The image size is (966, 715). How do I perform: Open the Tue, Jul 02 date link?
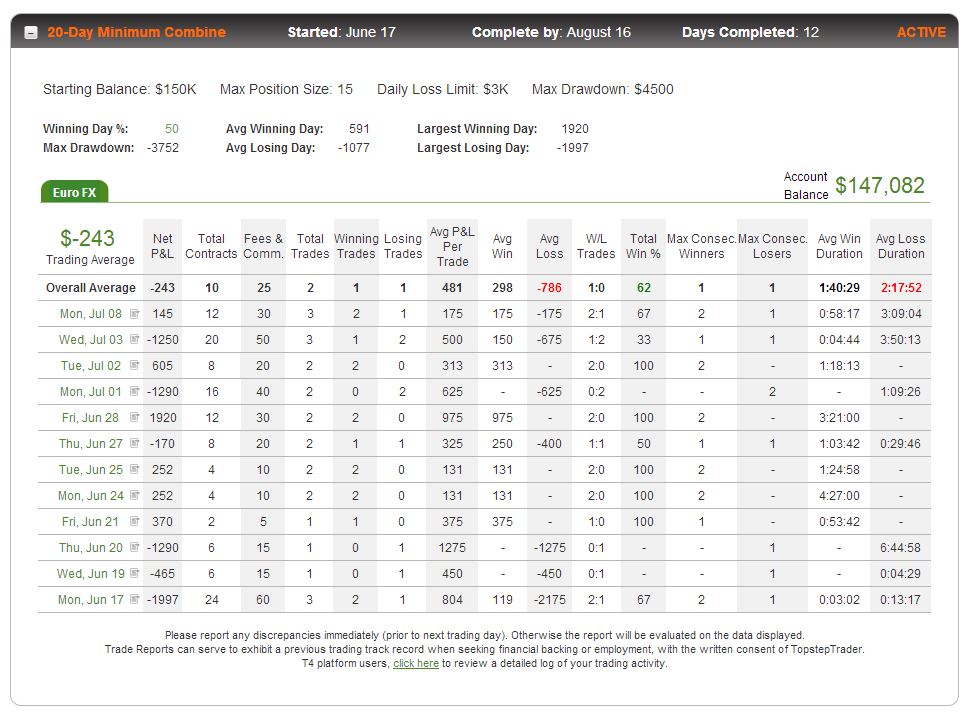point(91,365)
